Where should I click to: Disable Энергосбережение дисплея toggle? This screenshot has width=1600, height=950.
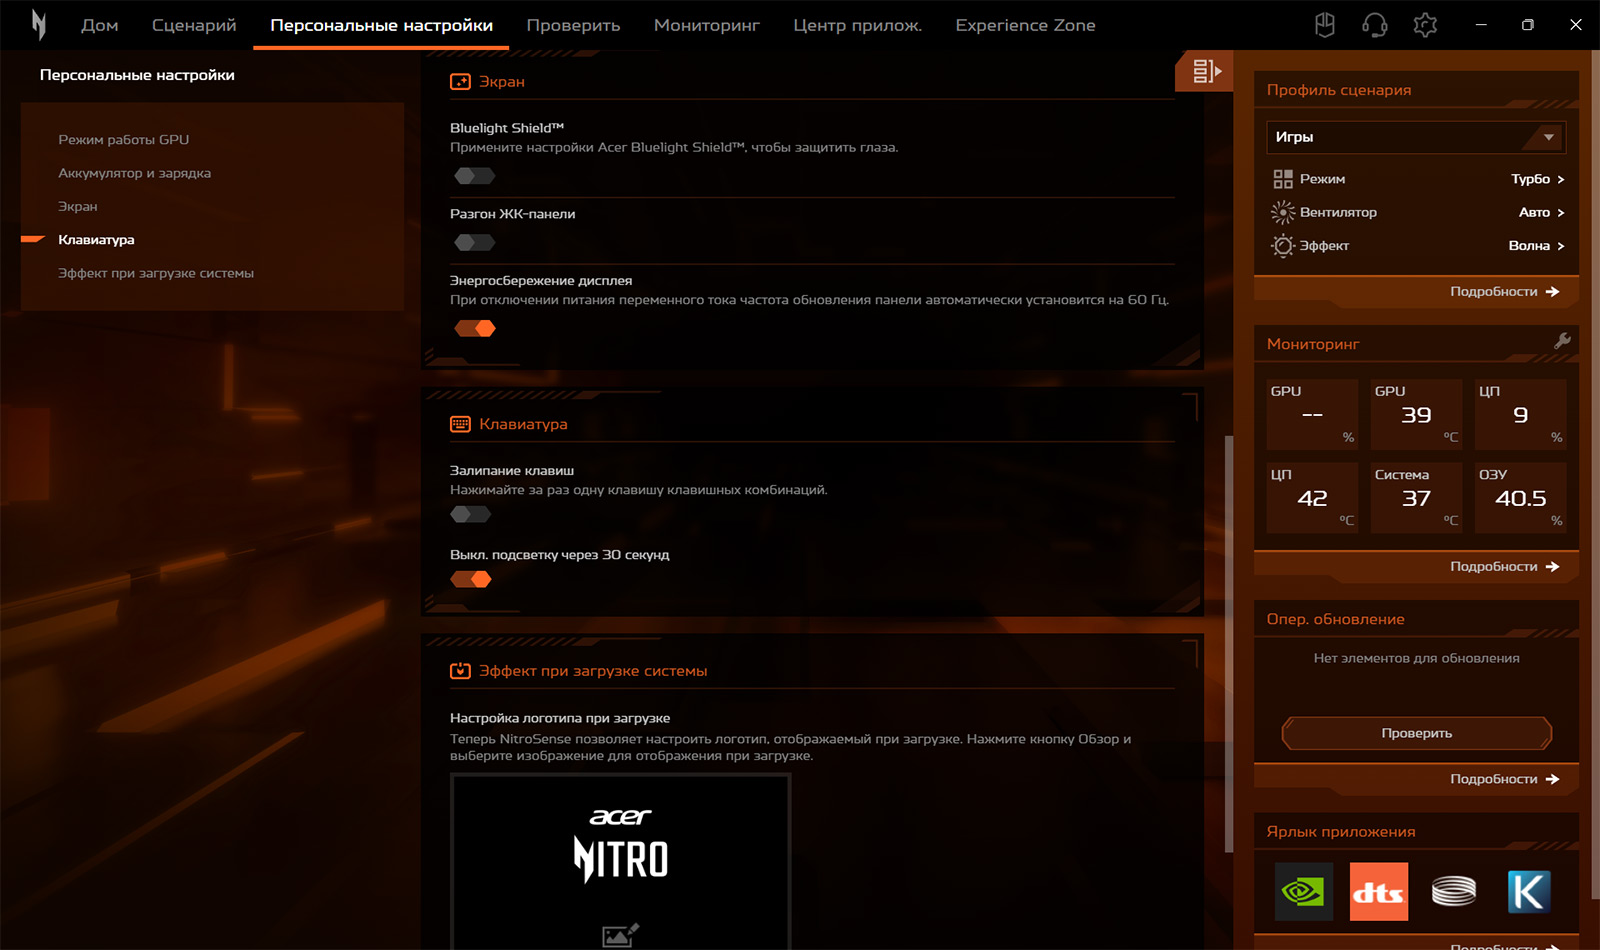[474, 328]
